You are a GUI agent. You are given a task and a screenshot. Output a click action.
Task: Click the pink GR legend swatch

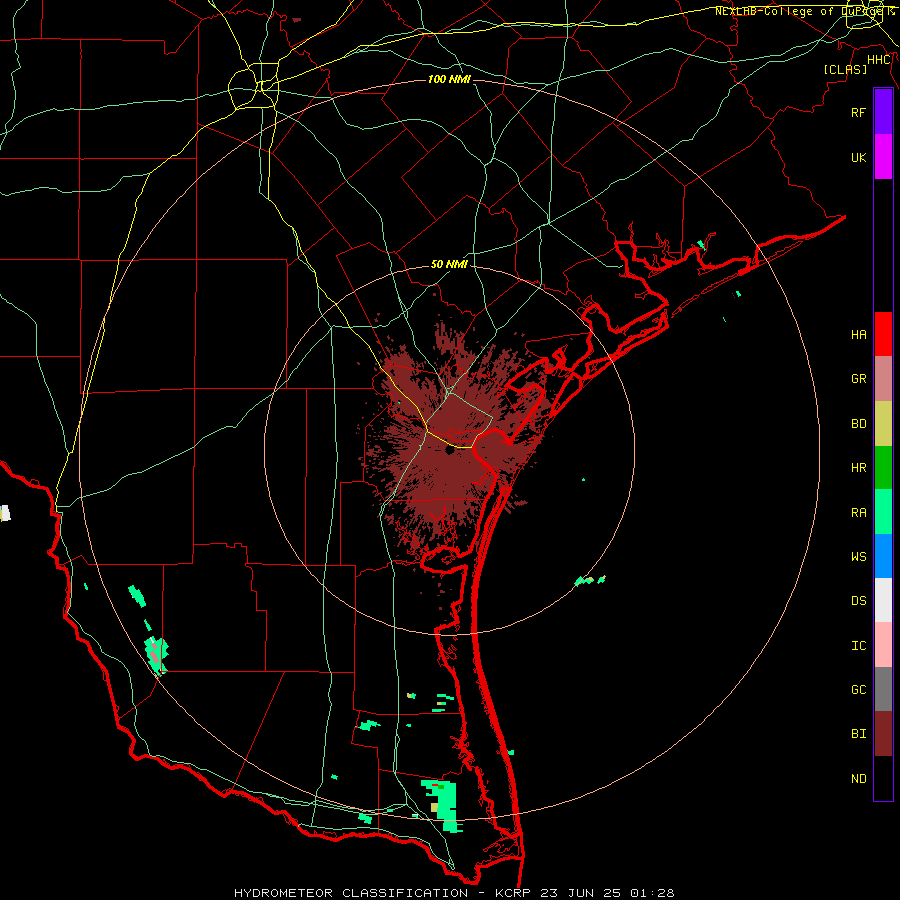[x=883, y=379]
